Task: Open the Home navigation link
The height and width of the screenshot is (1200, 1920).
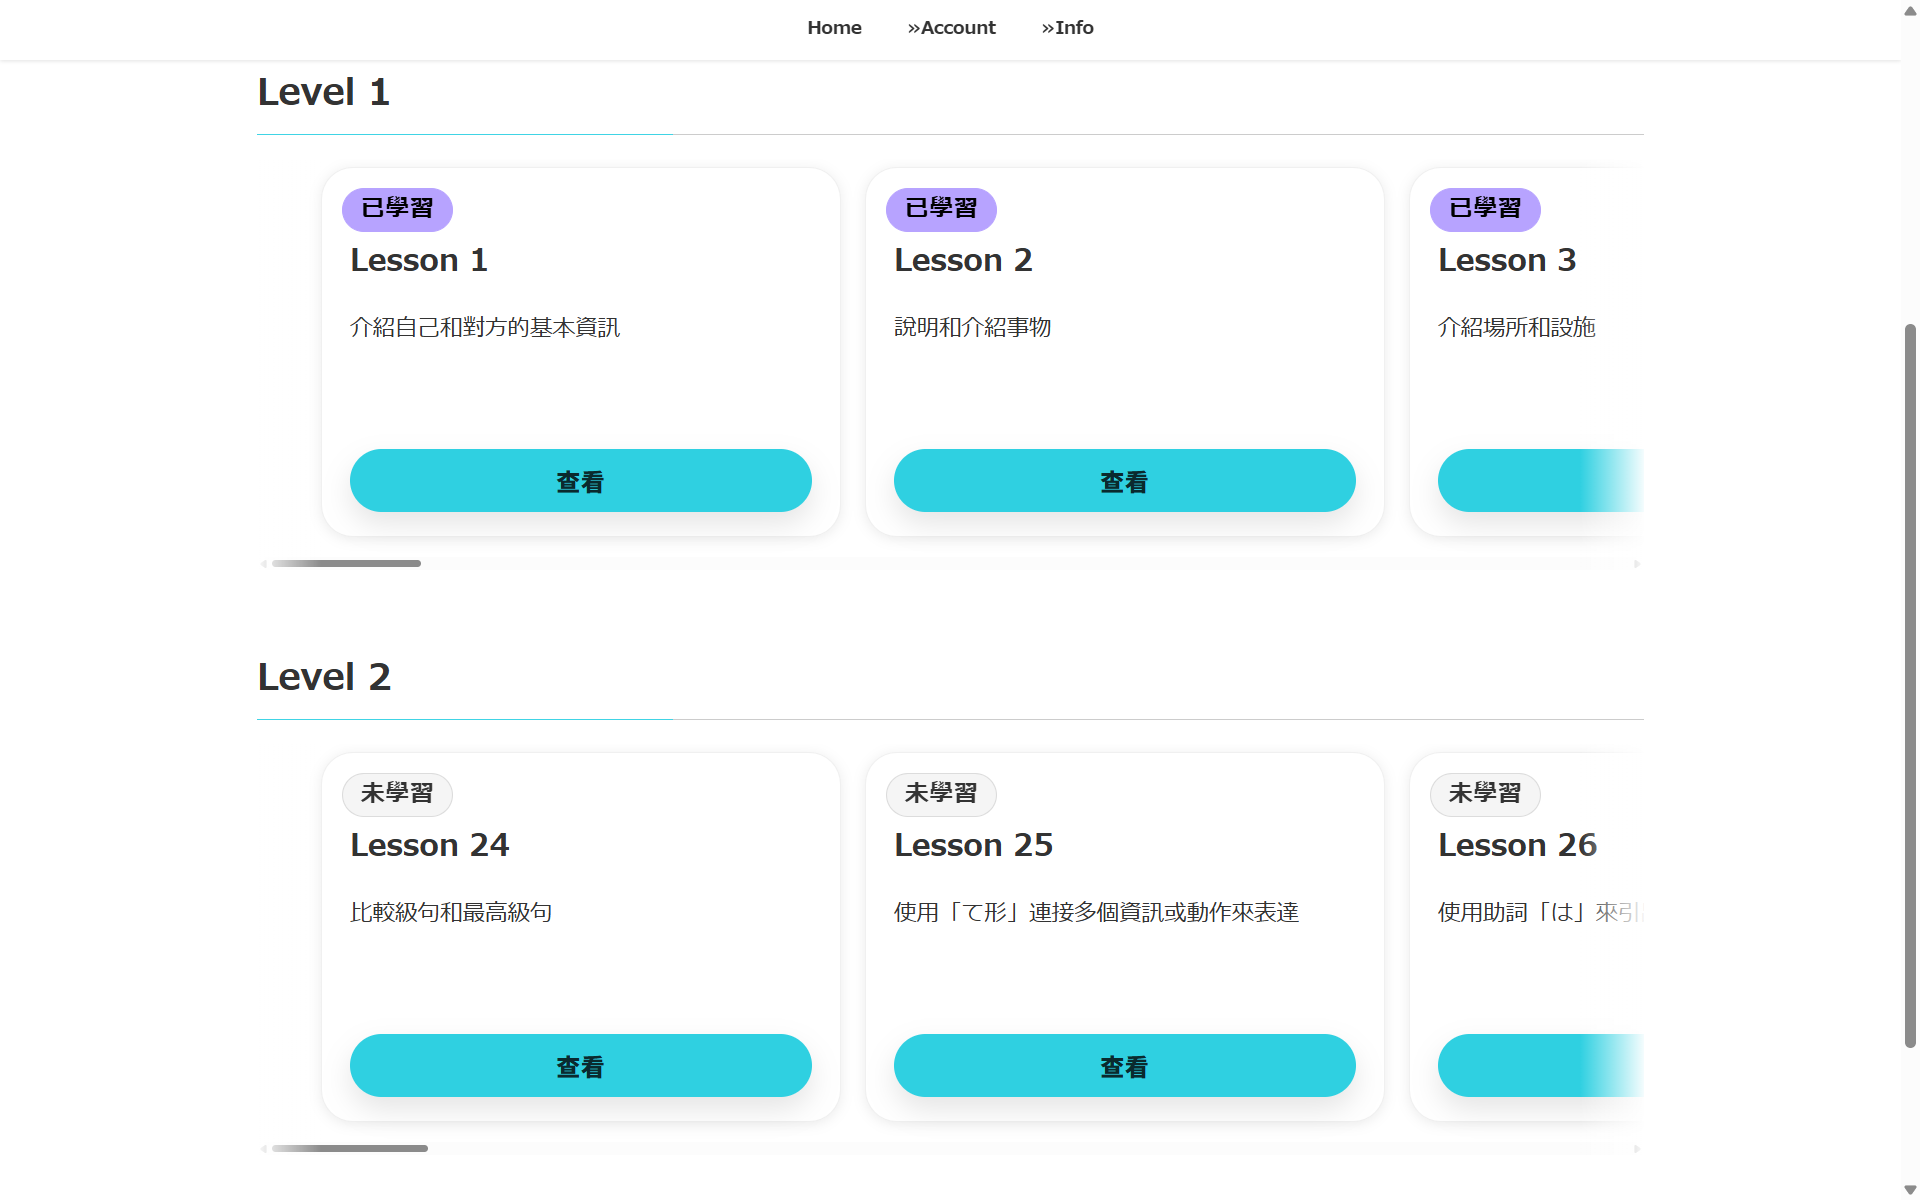Action: pos(834,28)
